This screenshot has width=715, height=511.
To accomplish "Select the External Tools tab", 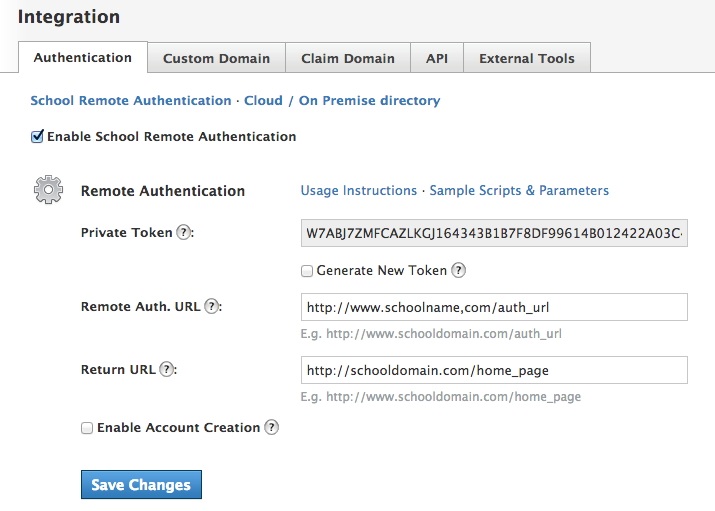I will (x=526, y=58).
